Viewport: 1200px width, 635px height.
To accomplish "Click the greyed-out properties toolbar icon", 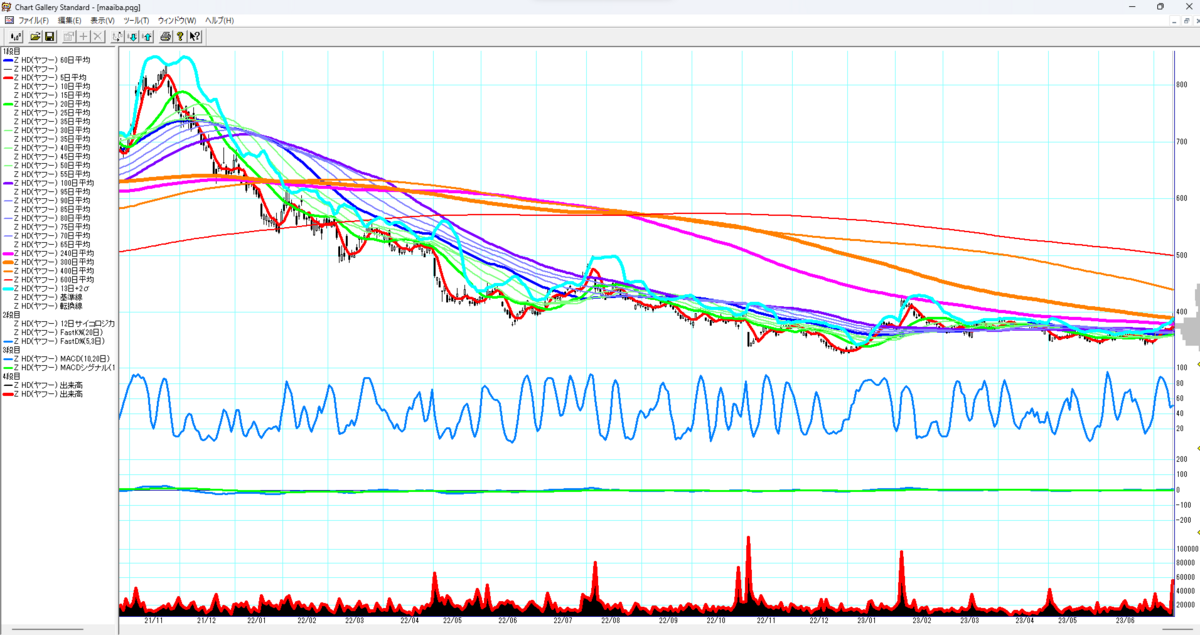I will 69,36.
